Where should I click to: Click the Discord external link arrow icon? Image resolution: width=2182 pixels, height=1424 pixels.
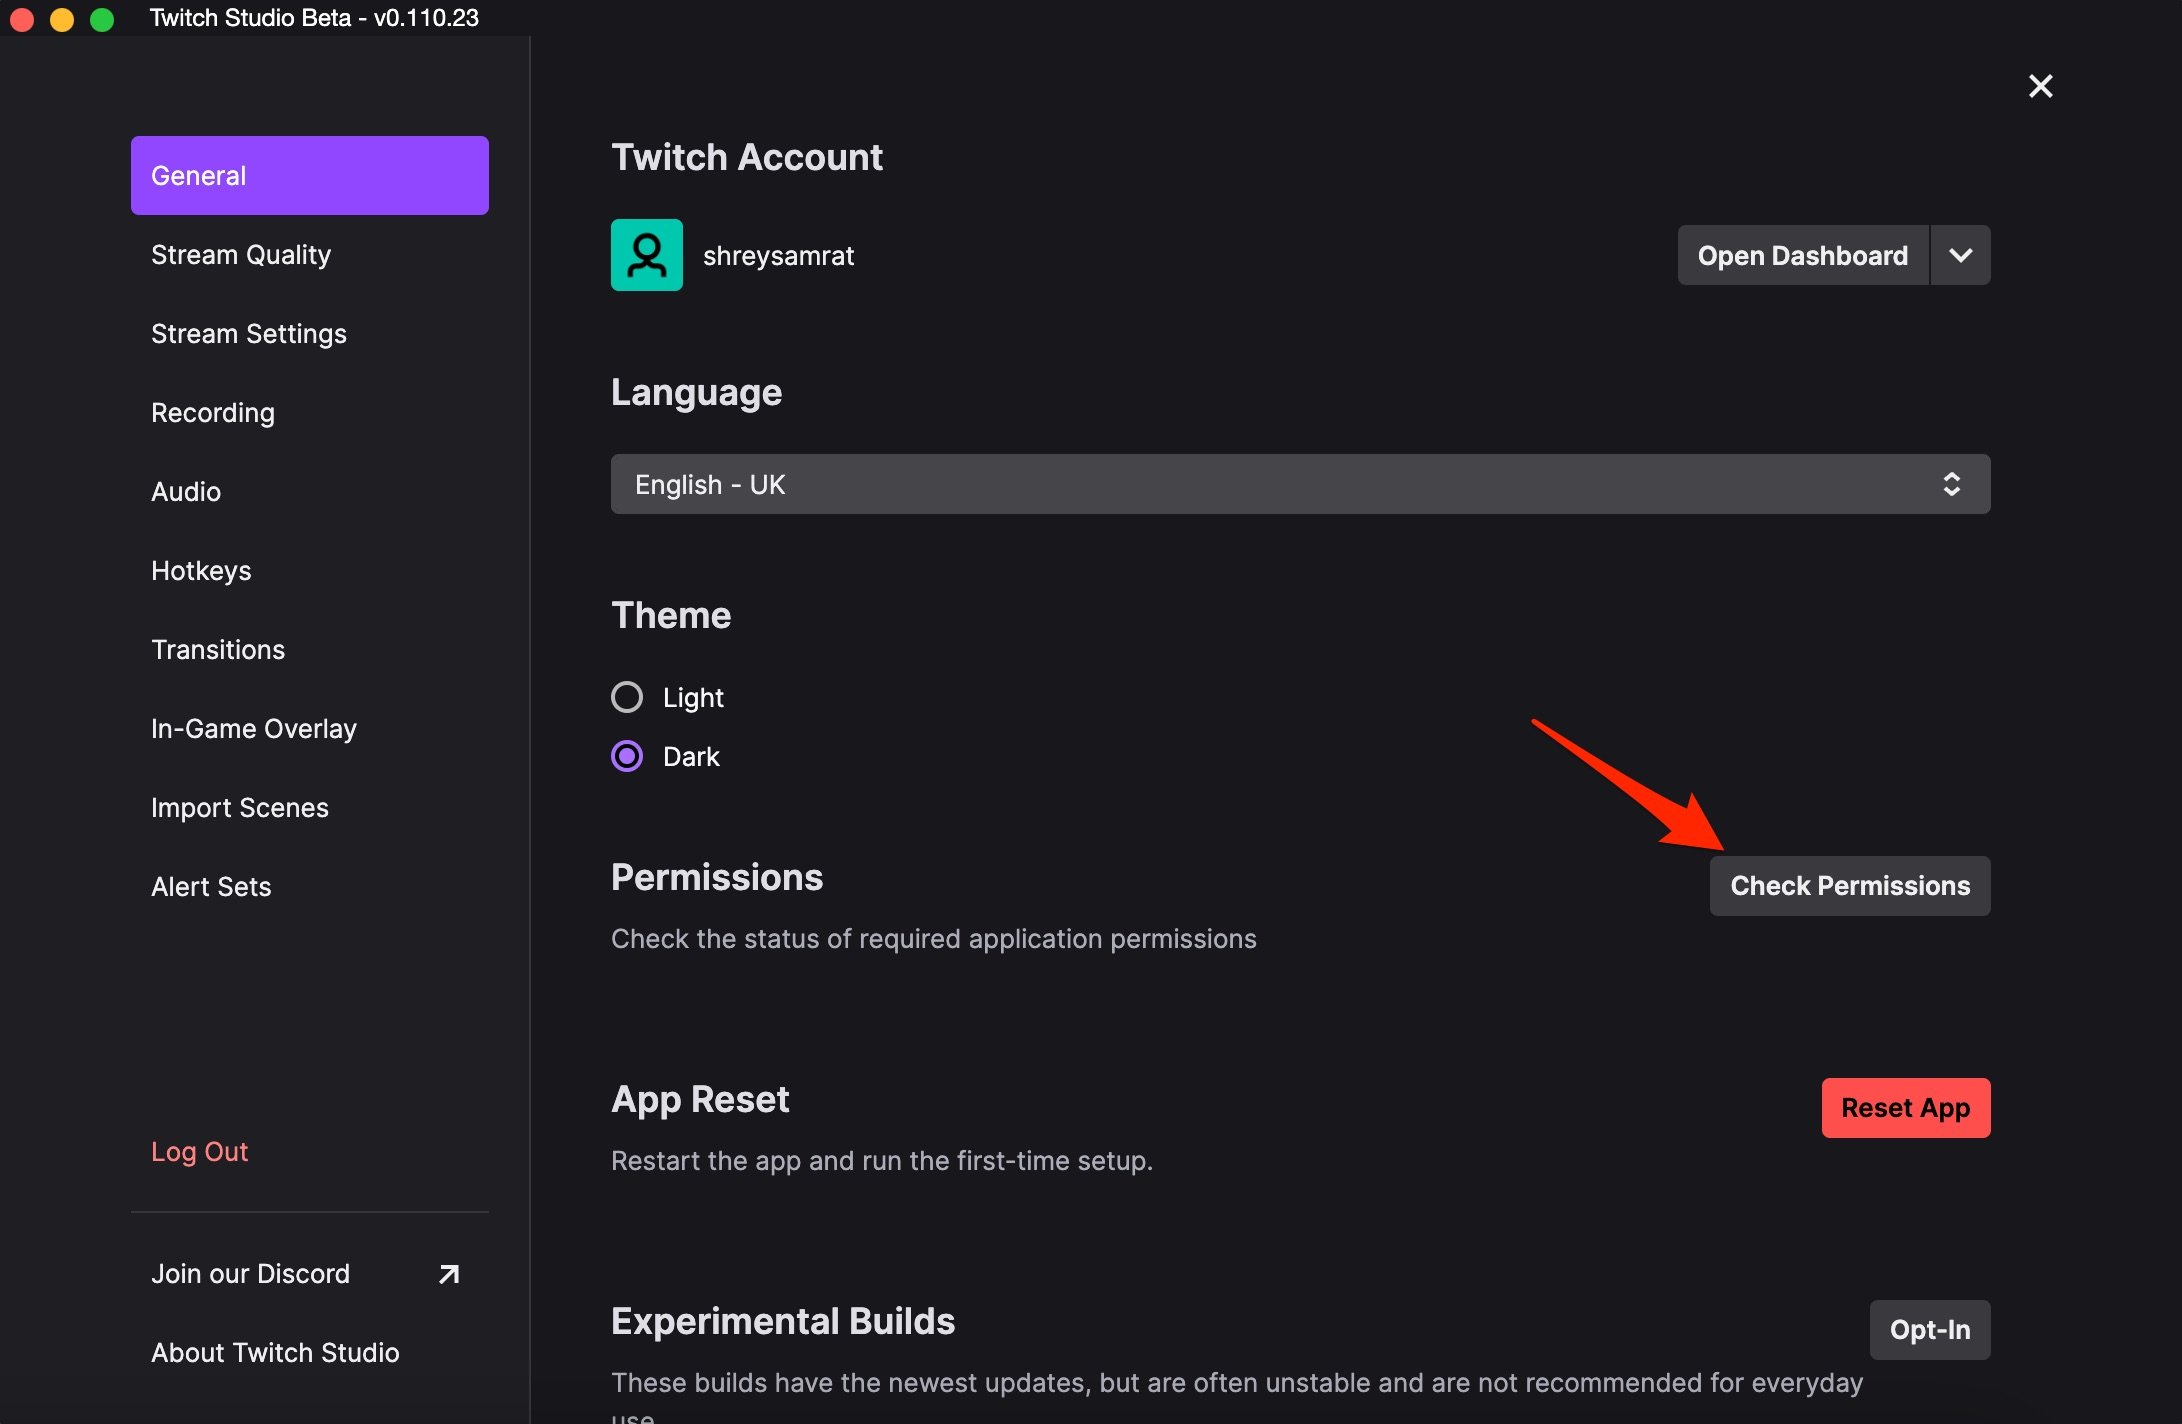[449, 1274]
